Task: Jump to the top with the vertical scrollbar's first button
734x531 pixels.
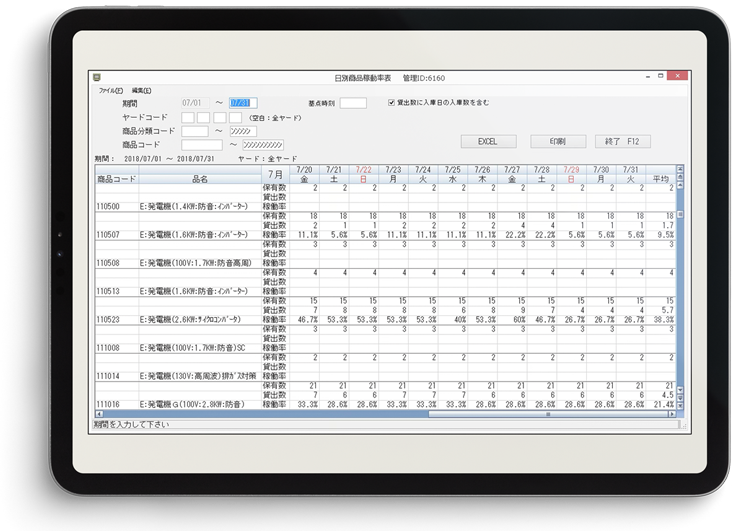Action: 680,169
